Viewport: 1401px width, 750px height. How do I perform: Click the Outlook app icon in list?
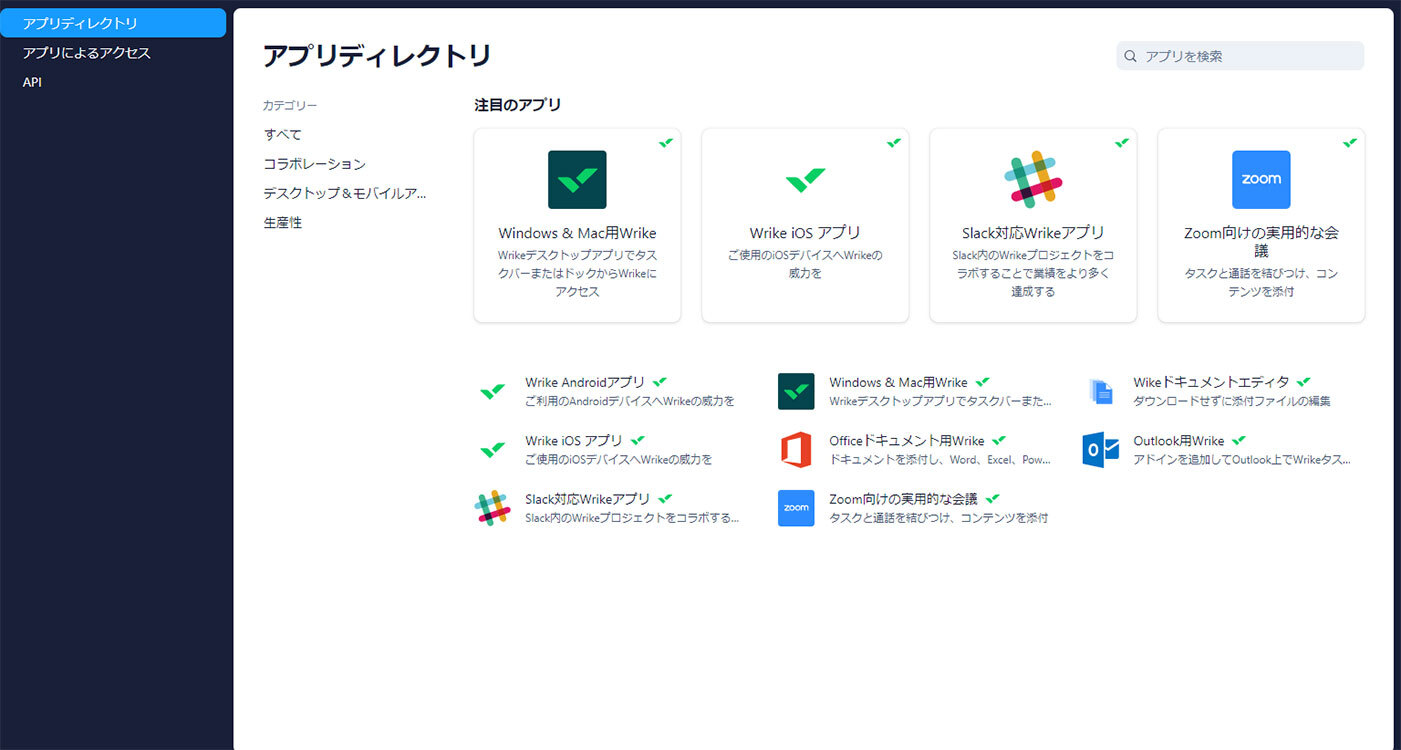pyautogui.click(x=1100, y=450)
